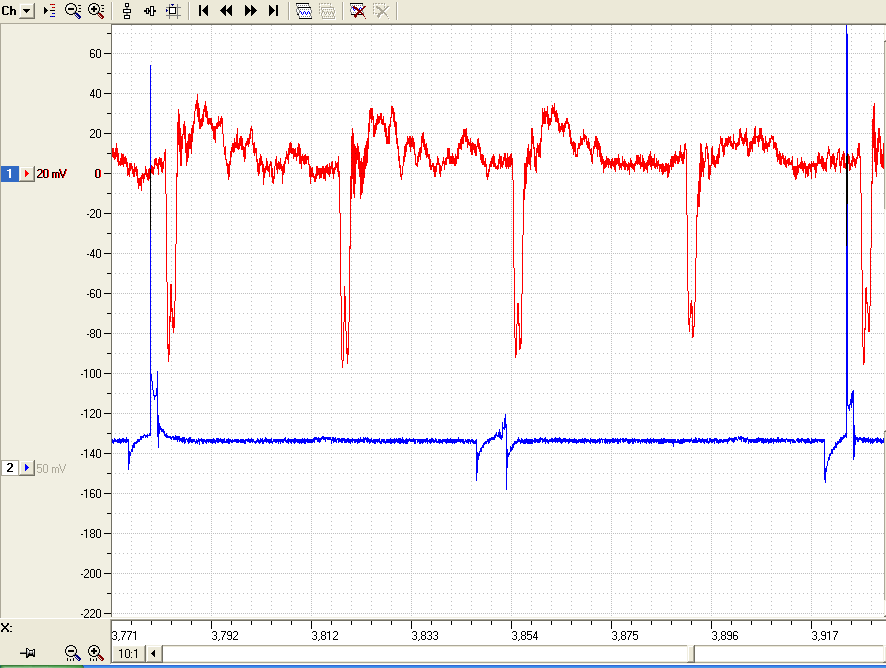Open the Ch channel dropdown

pos(27,11)
